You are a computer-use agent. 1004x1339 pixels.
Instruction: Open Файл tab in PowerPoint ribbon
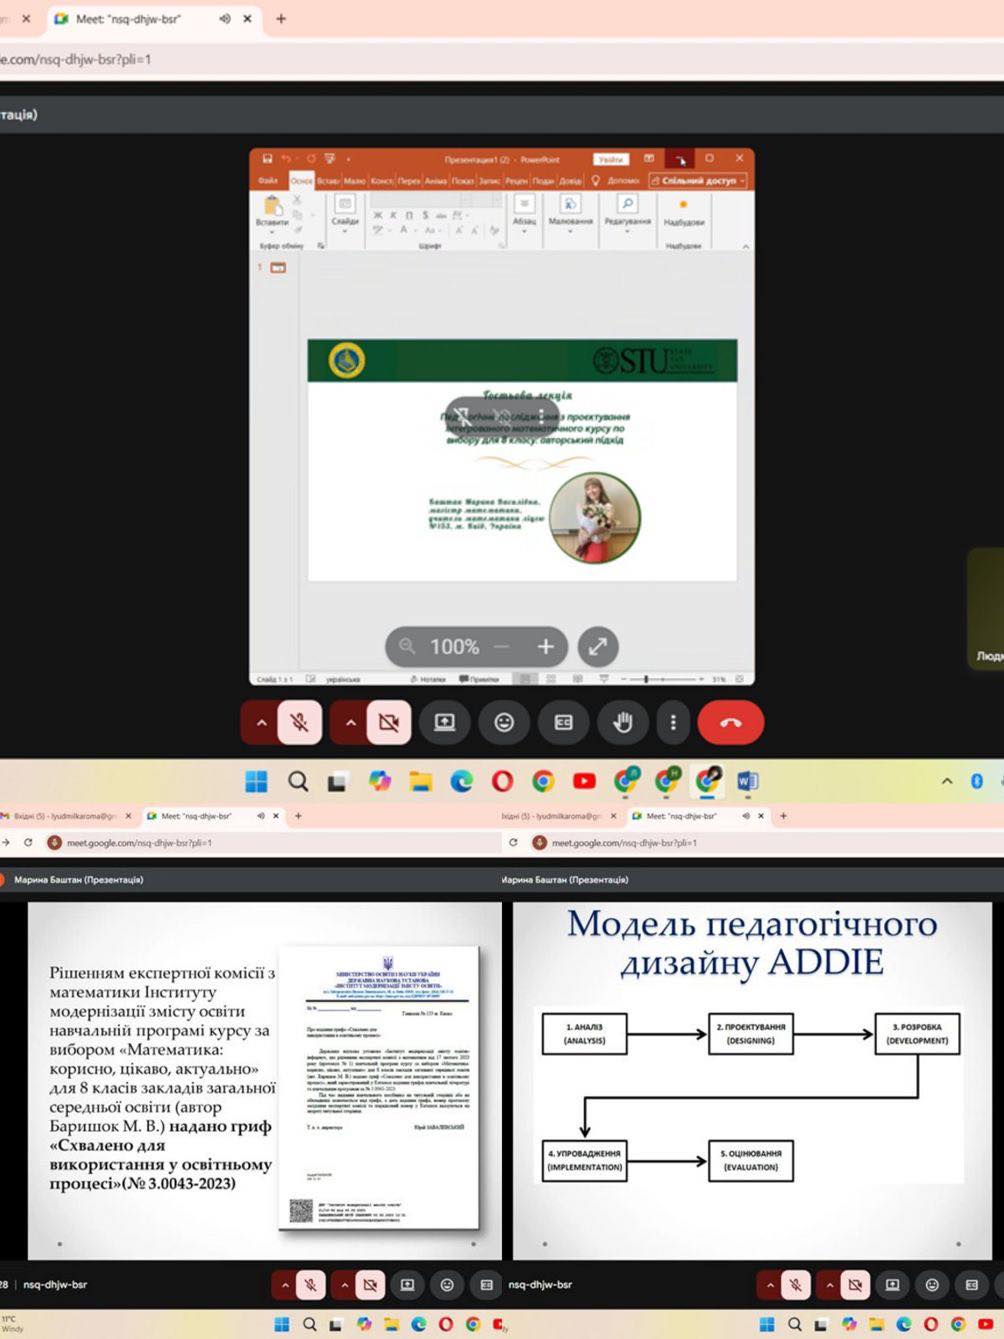click(268, 181)
